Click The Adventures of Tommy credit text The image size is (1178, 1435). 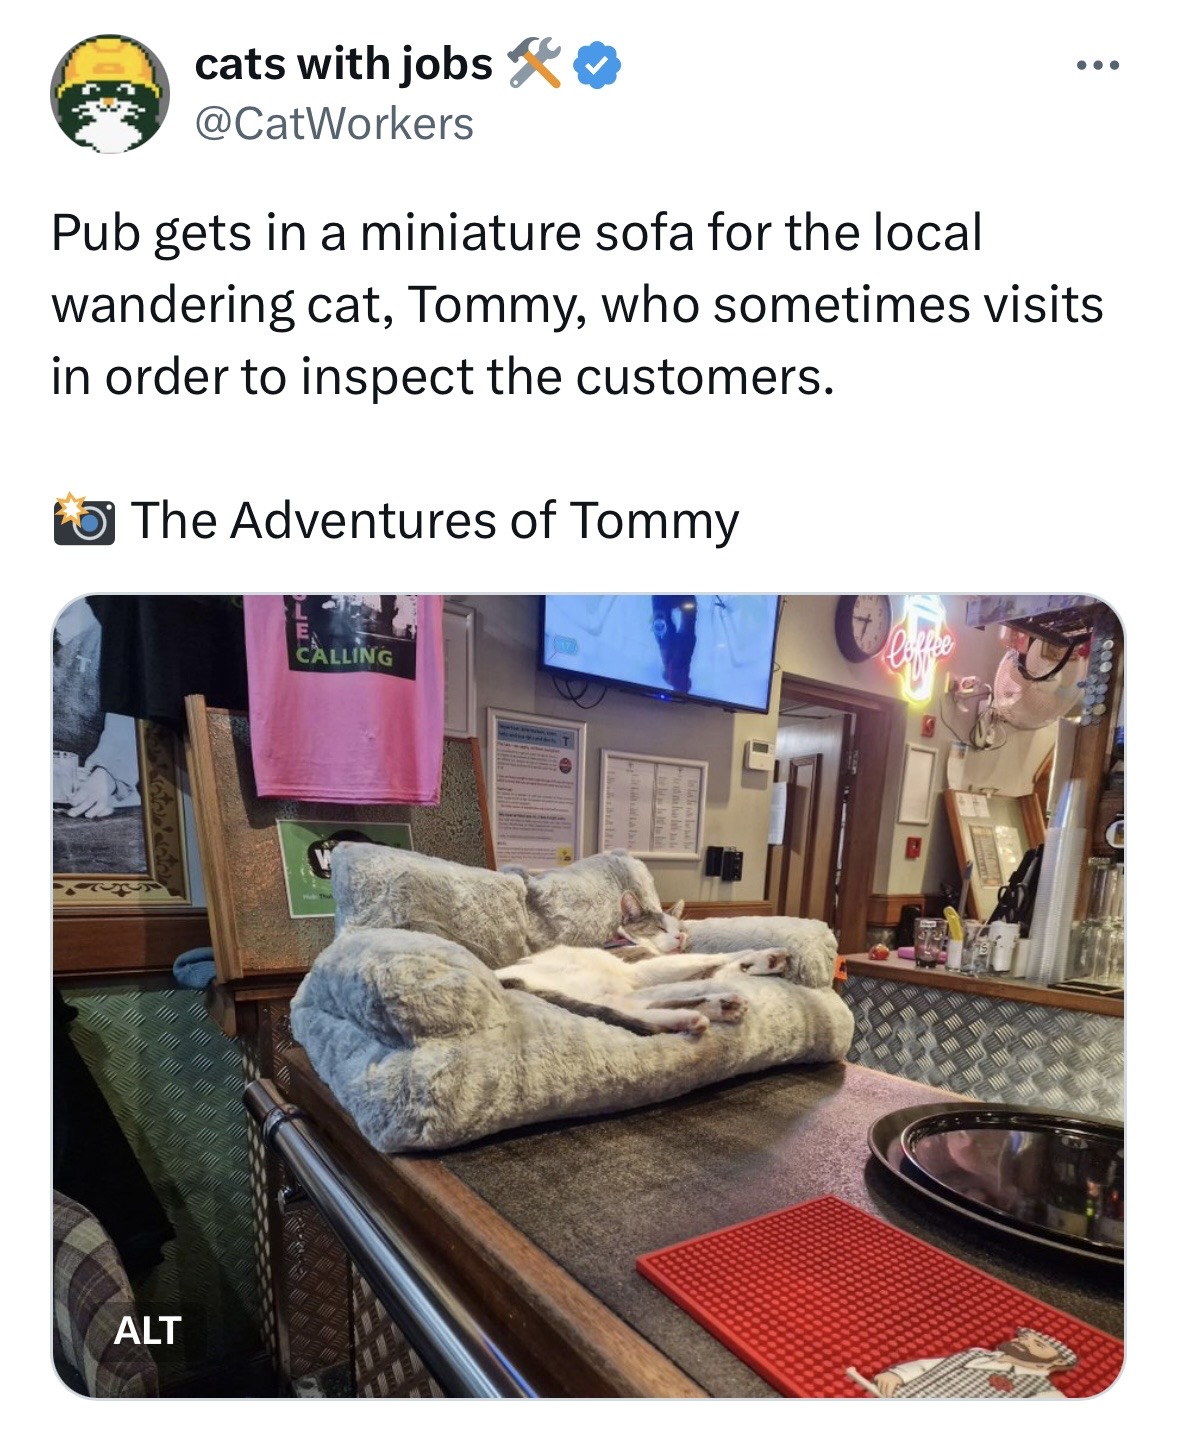coord(434,520)
